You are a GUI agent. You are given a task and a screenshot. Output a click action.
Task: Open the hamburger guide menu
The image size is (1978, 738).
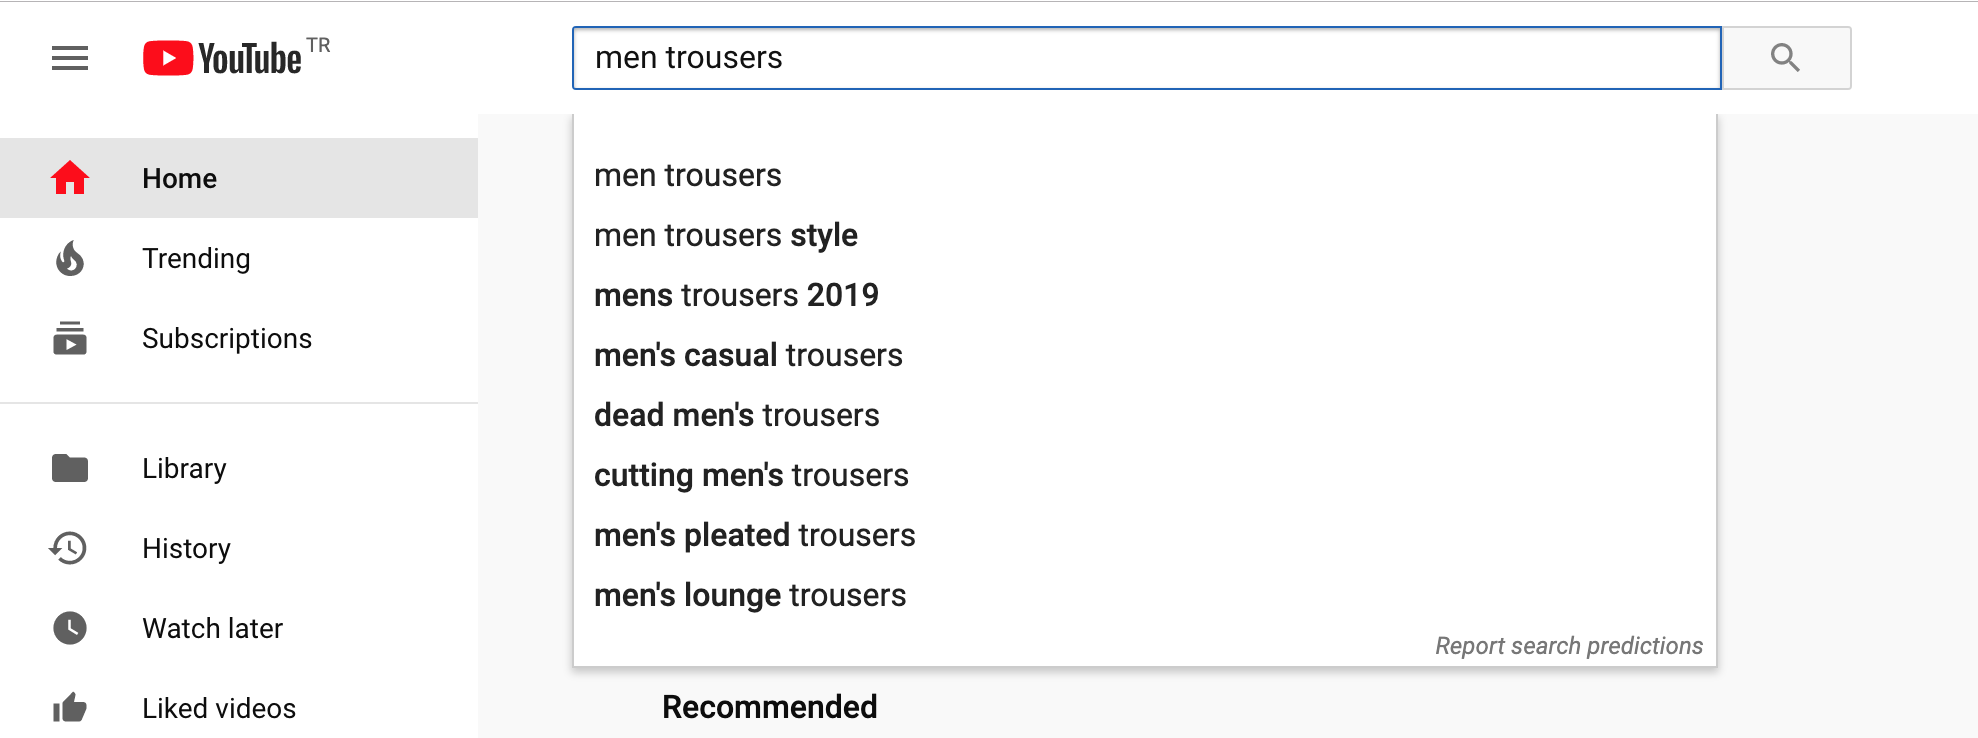pyautogui.click(x=70, y=58)
